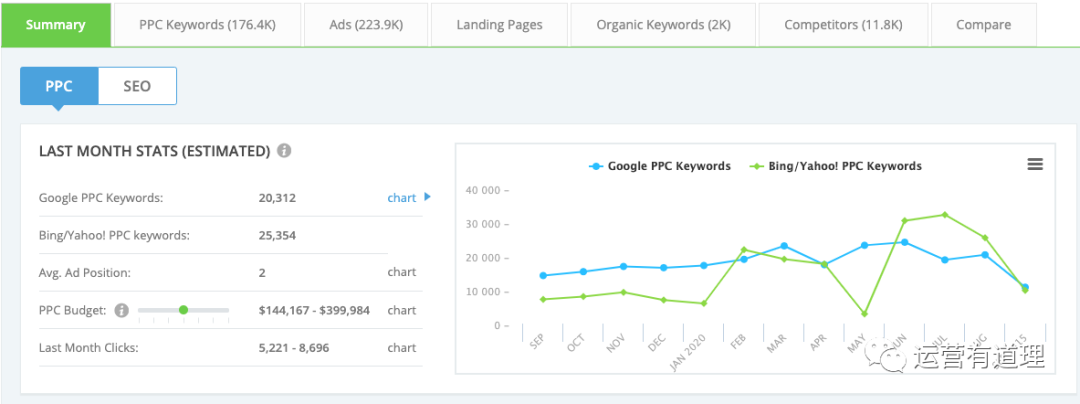The image size is (1080, 404).
Task: View the Organic Keywords (2K) tab
Action: coord(663,25)
